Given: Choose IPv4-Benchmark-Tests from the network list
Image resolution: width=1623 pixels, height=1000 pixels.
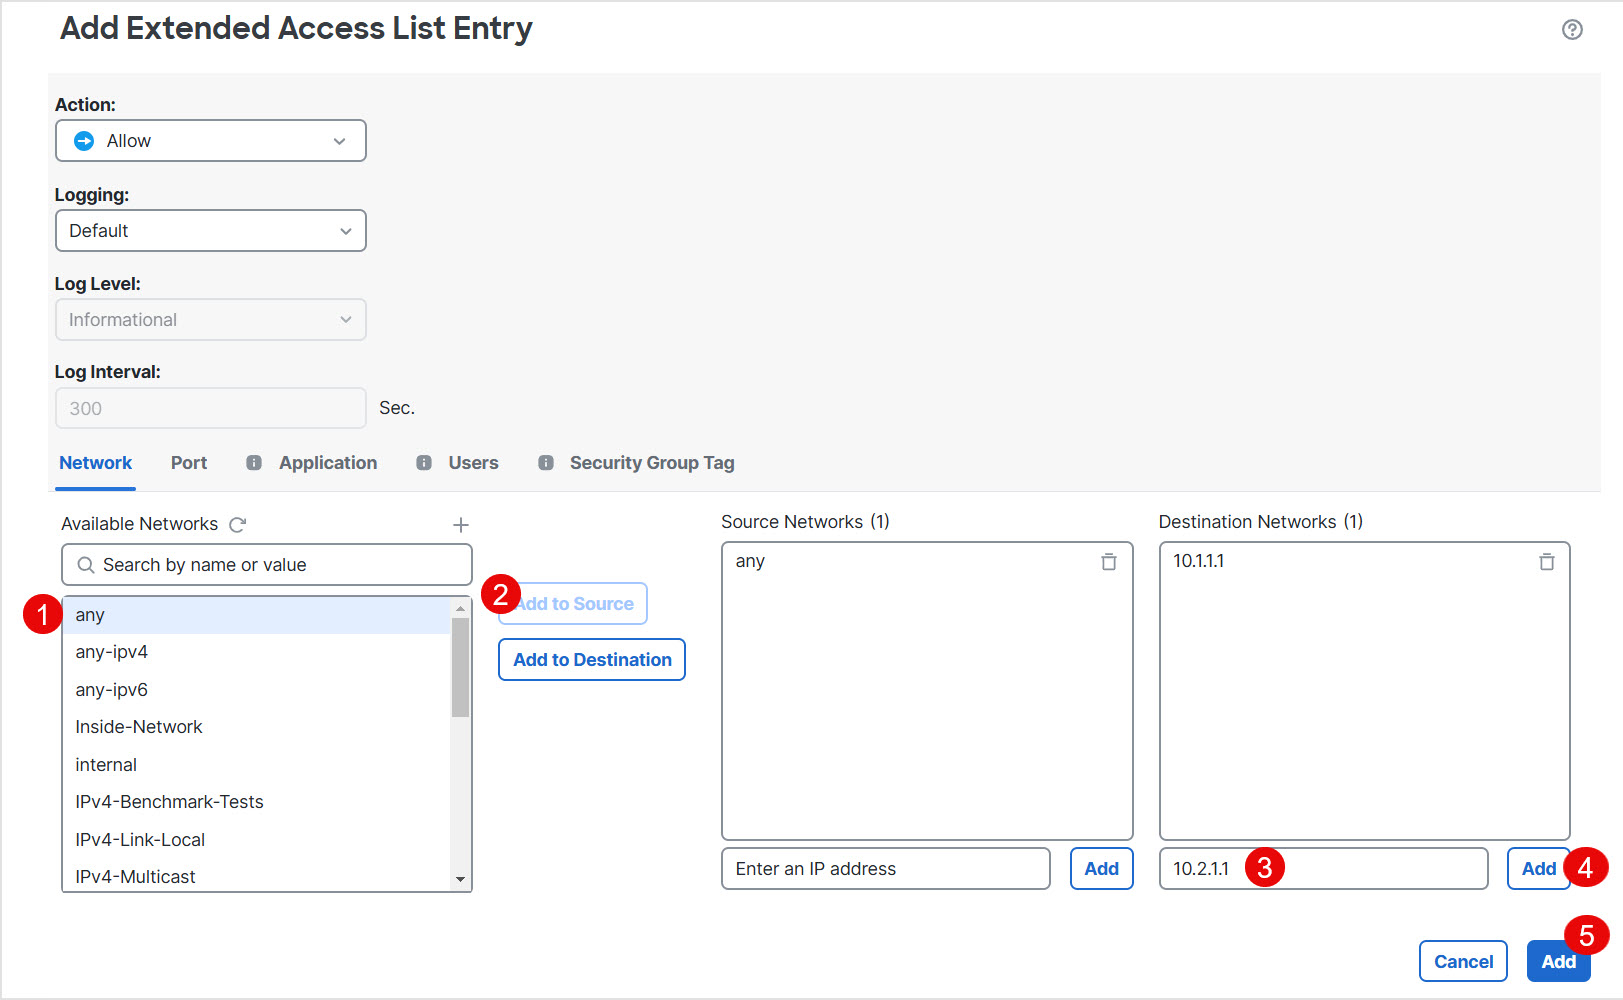Looking at the screenshot, I should click(169, 802).
